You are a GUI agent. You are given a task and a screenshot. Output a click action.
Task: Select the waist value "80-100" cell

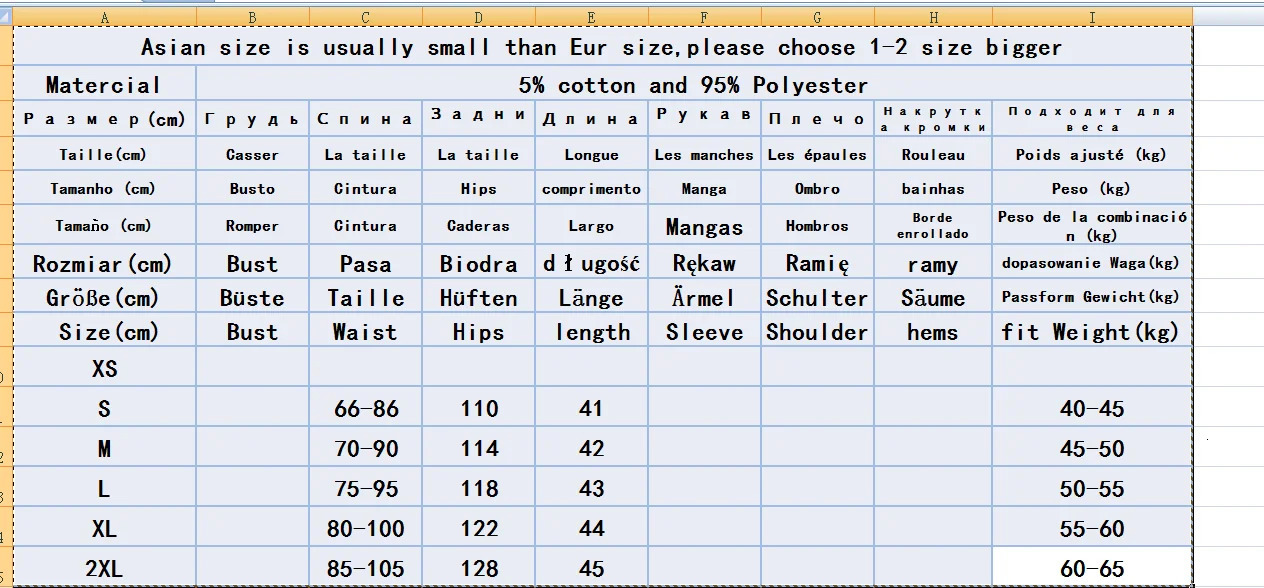tap(365, 528)
